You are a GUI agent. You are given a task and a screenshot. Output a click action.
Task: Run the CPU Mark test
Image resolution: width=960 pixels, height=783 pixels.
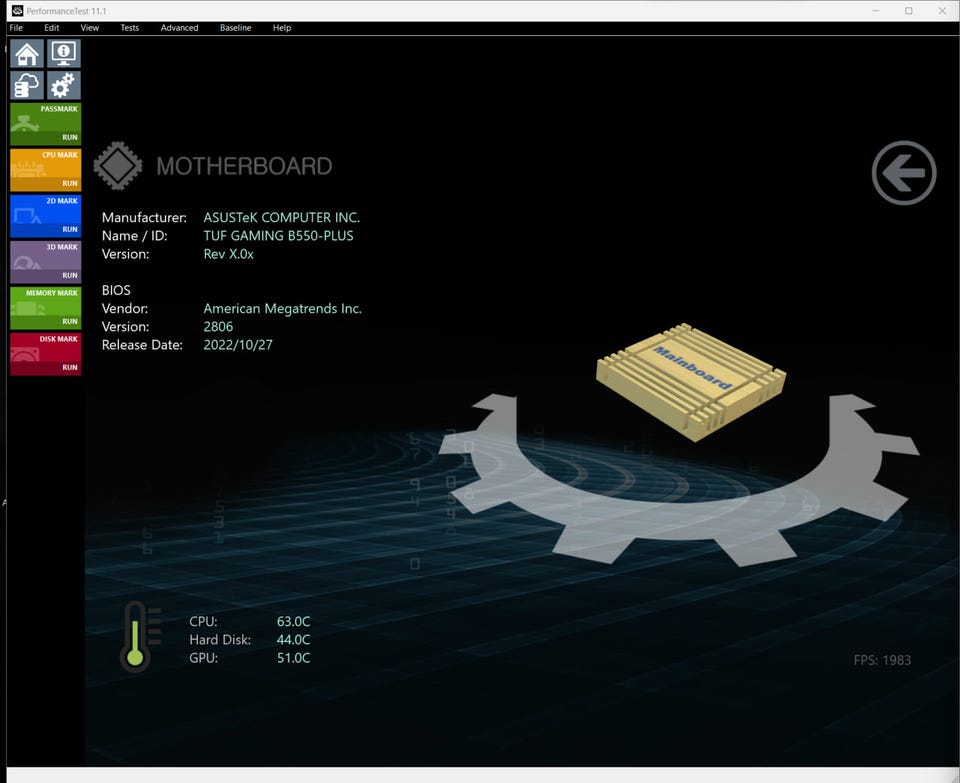(45, 170)
